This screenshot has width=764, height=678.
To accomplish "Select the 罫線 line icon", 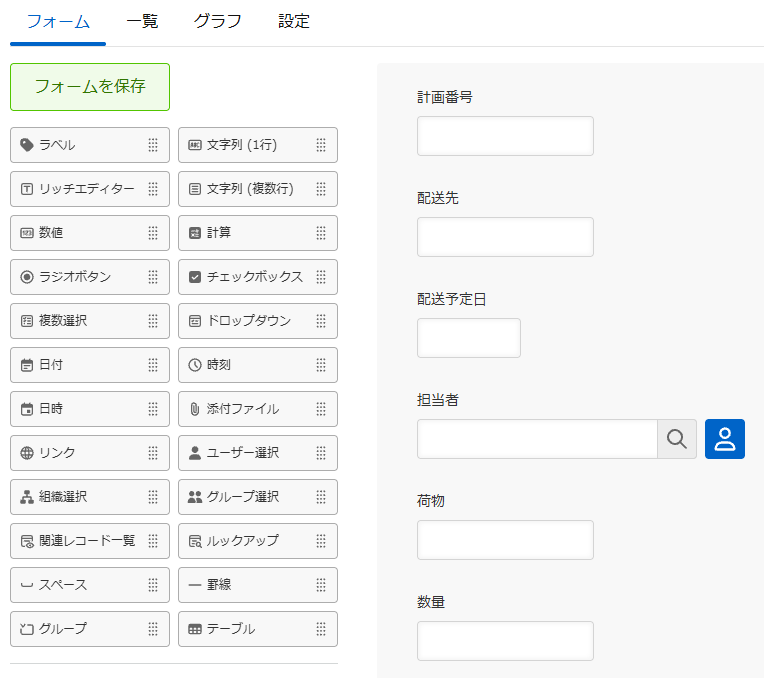I will pyautogui.click(x=195, y=585).
